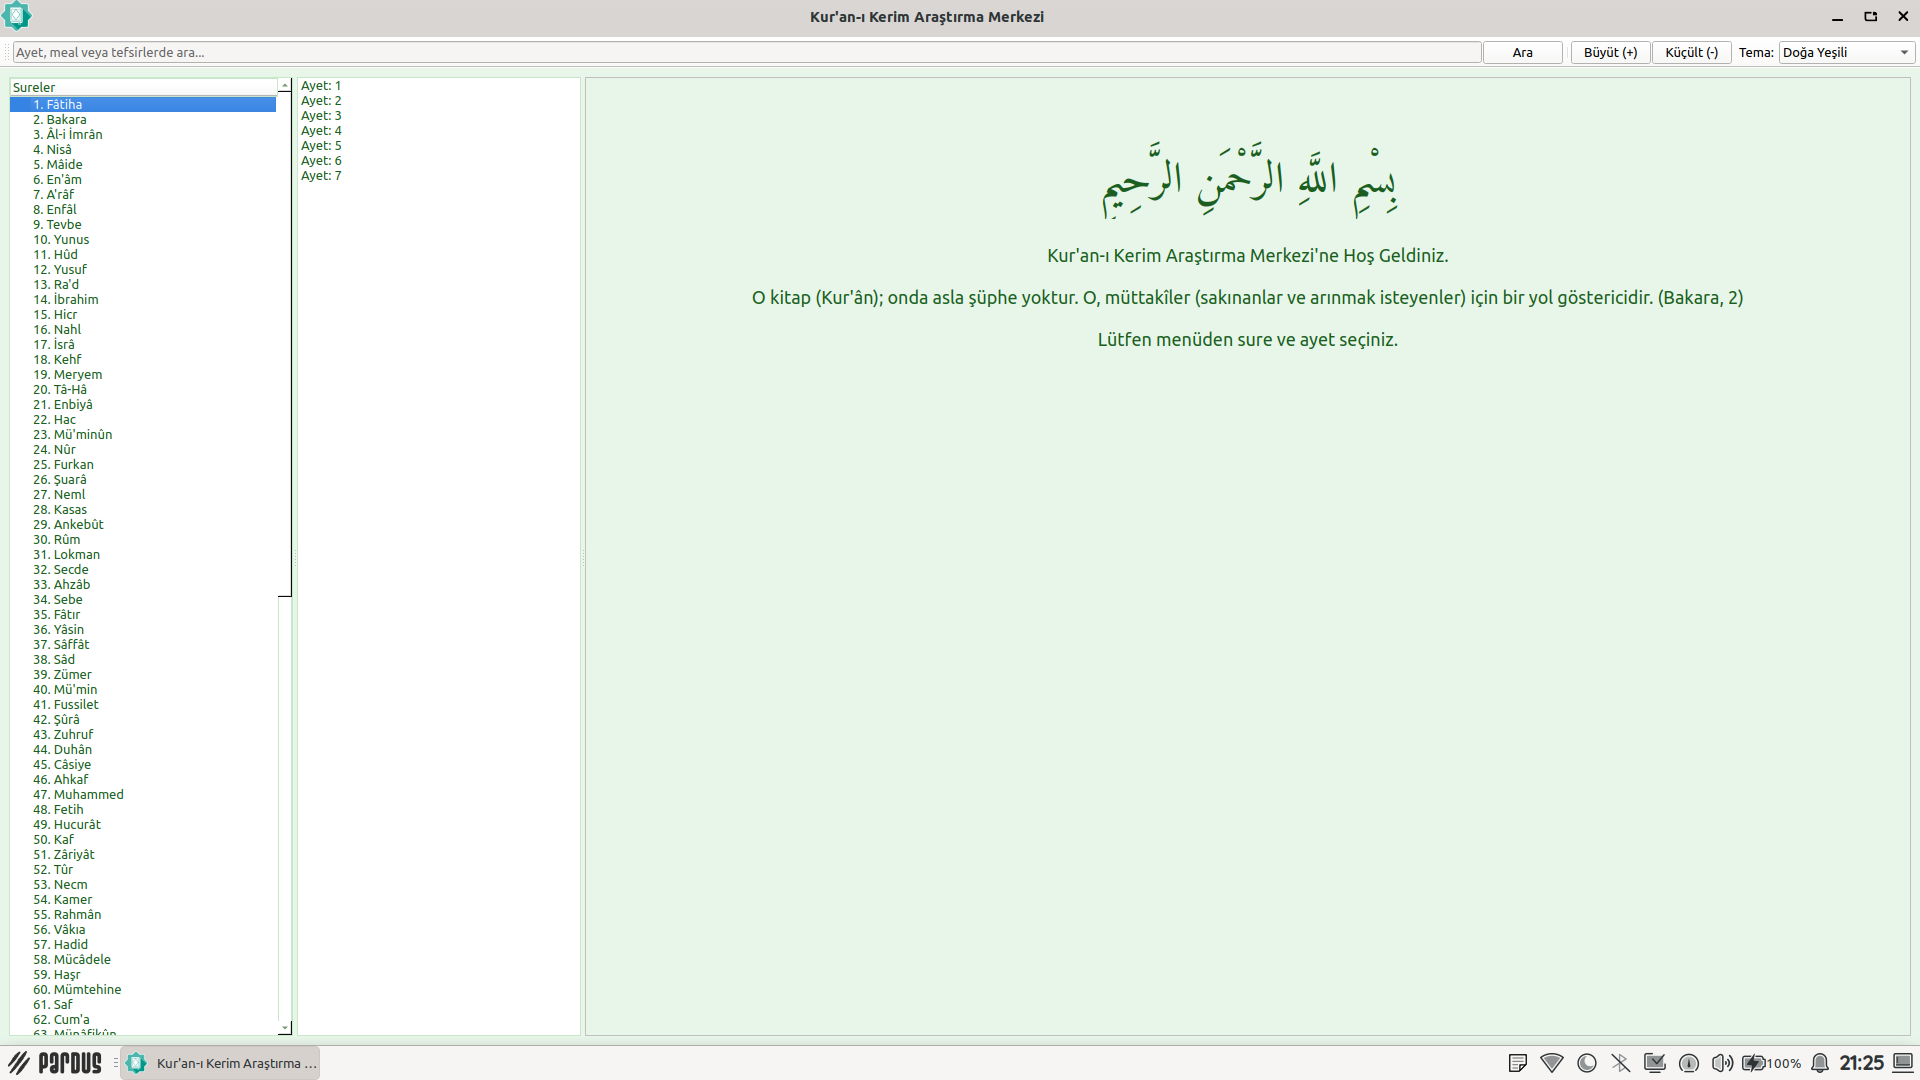
Task: Click the power manager gauge icon
Action: 1689,1063
